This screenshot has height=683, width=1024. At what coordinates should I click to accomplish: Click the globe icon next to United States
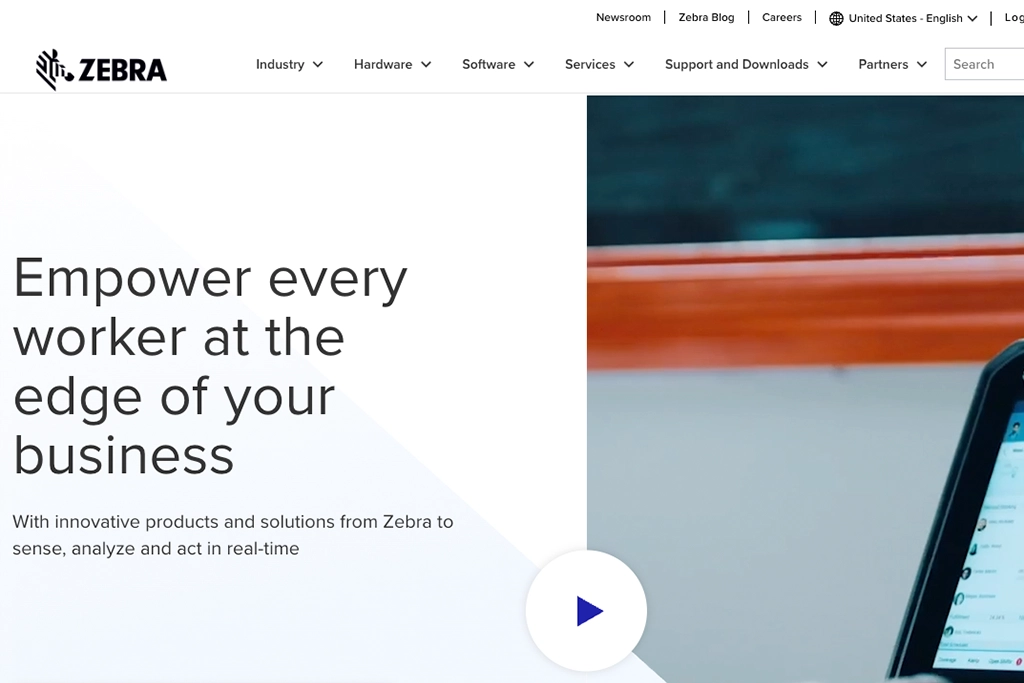coord(836,18)
